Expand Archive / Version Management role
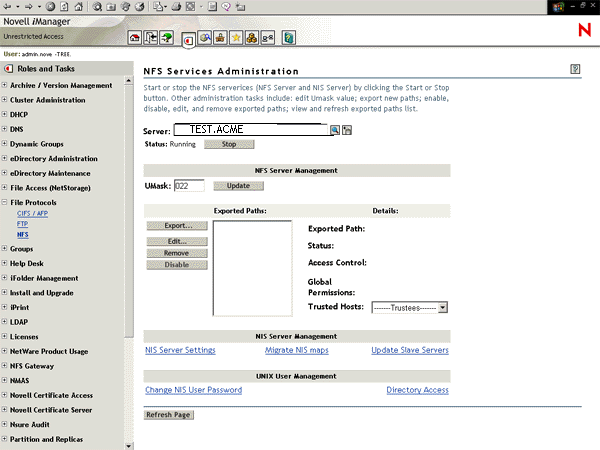This screenshot has height=450, width=600. [4, 85]
